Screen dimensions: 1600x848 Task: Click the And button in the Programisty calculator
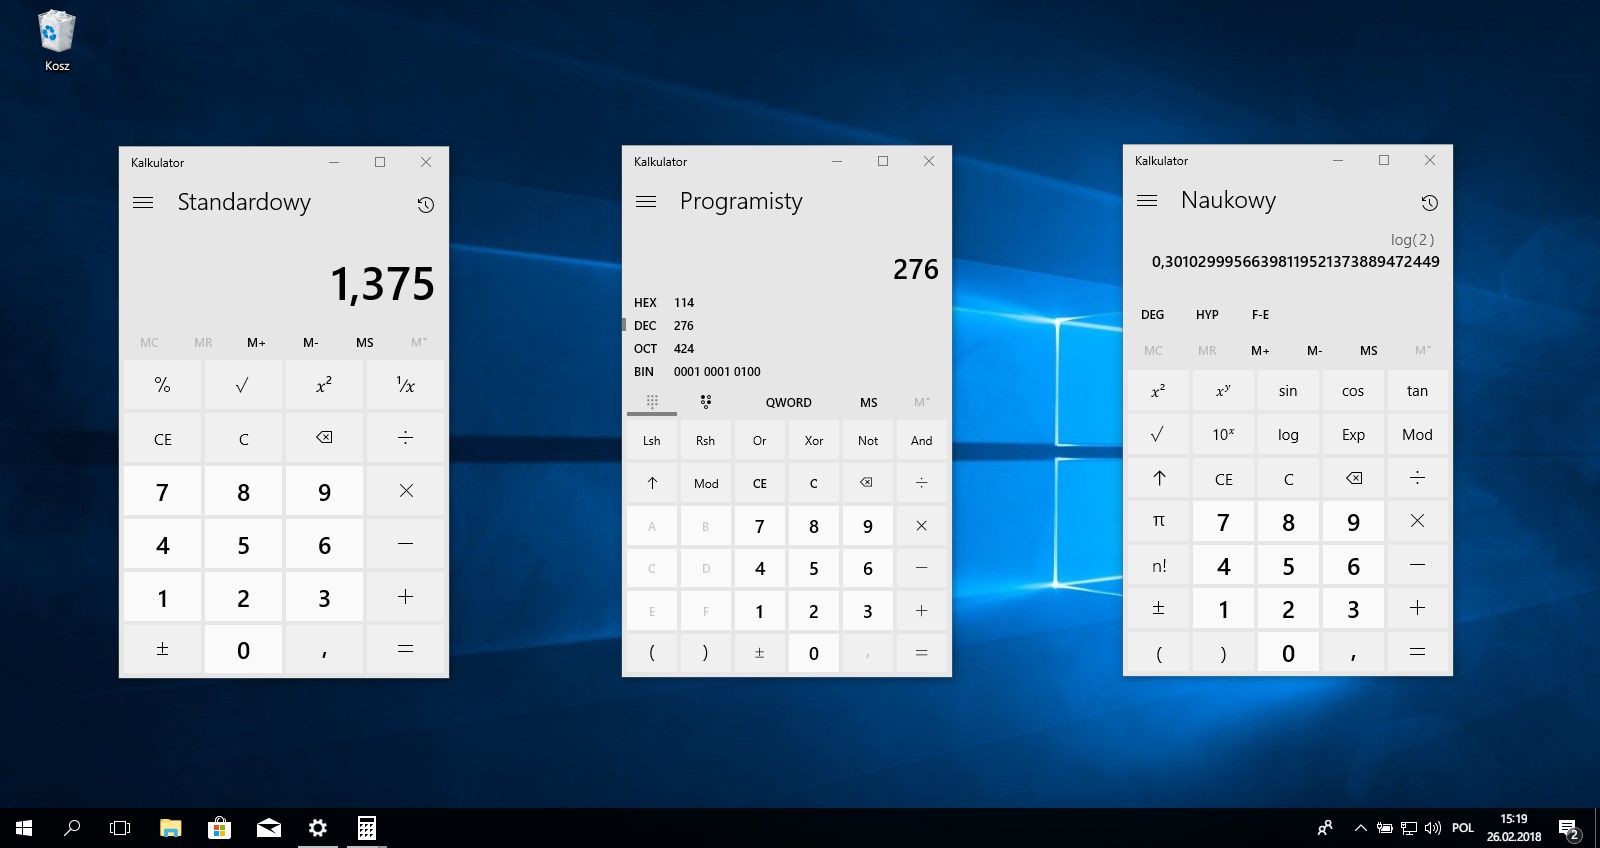tap(921, 440)
